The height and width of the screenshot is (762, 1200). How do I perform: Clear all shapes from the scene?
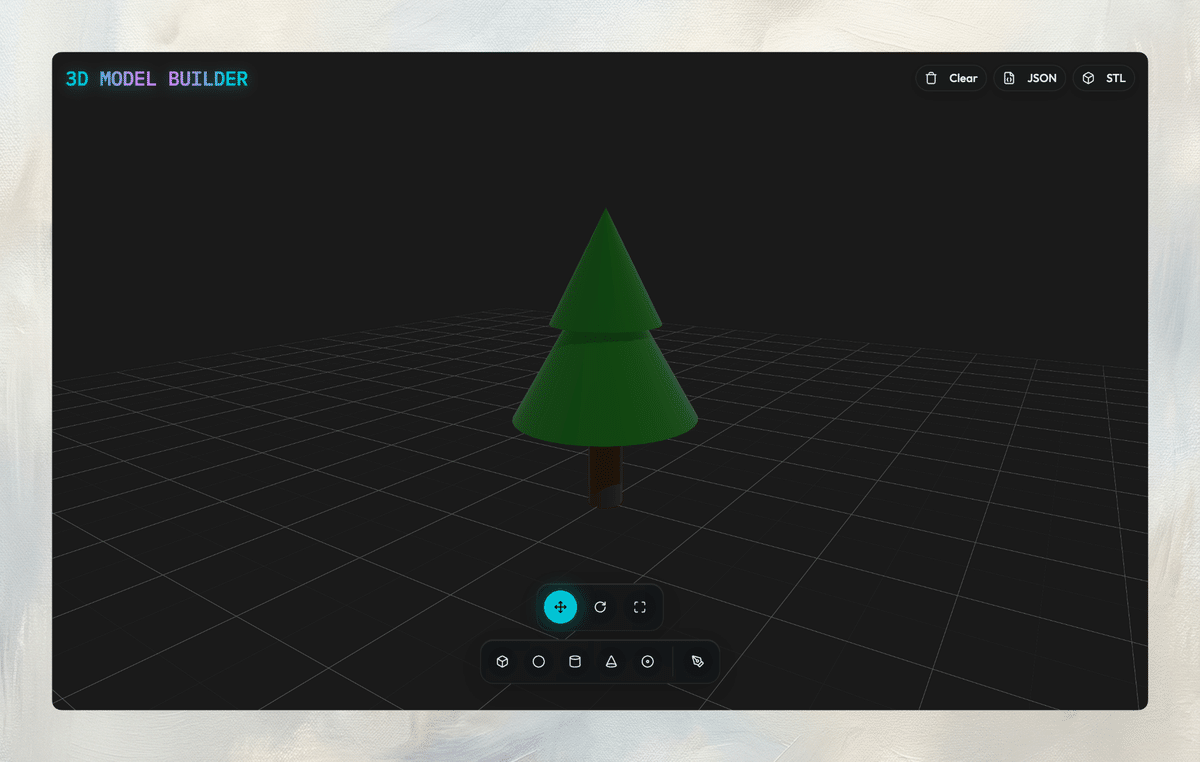tap(950, 77)
